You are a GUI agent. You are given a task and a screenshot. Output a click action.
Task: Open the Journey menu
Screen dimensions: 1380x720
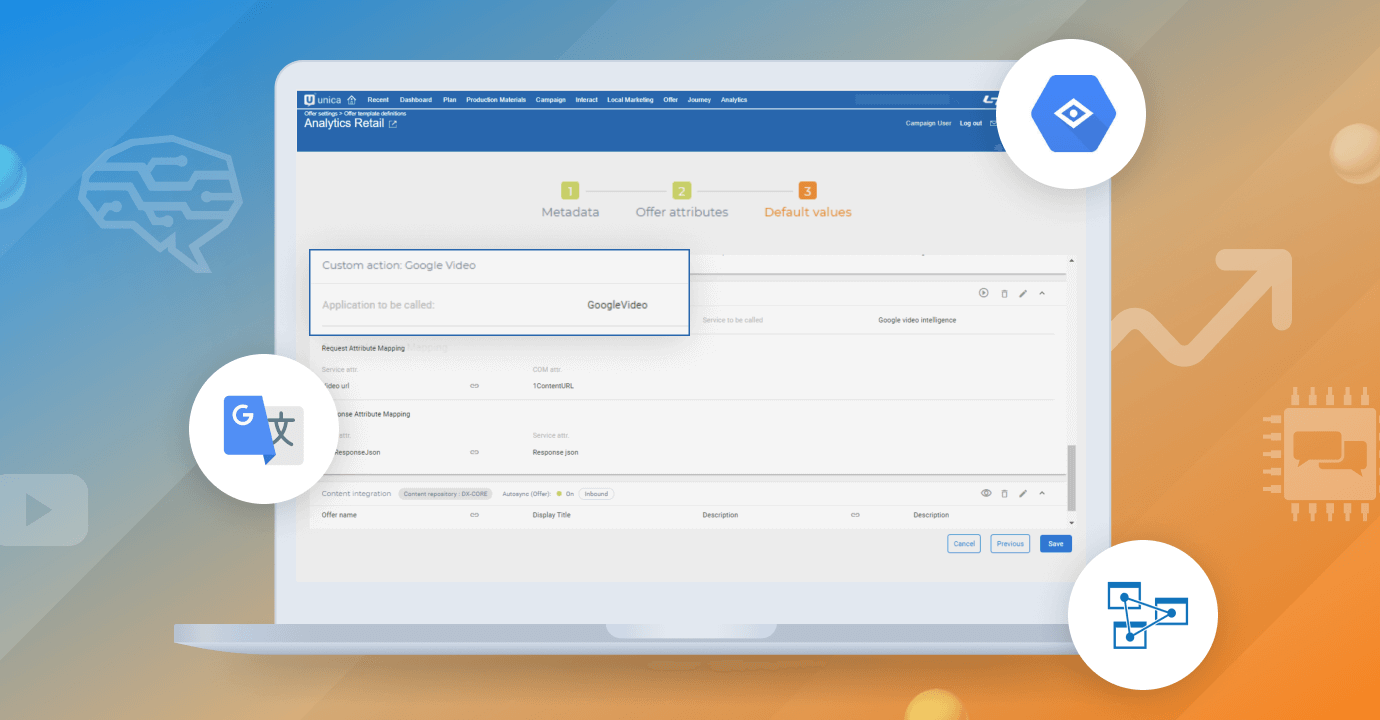click(x=699, y=100)
